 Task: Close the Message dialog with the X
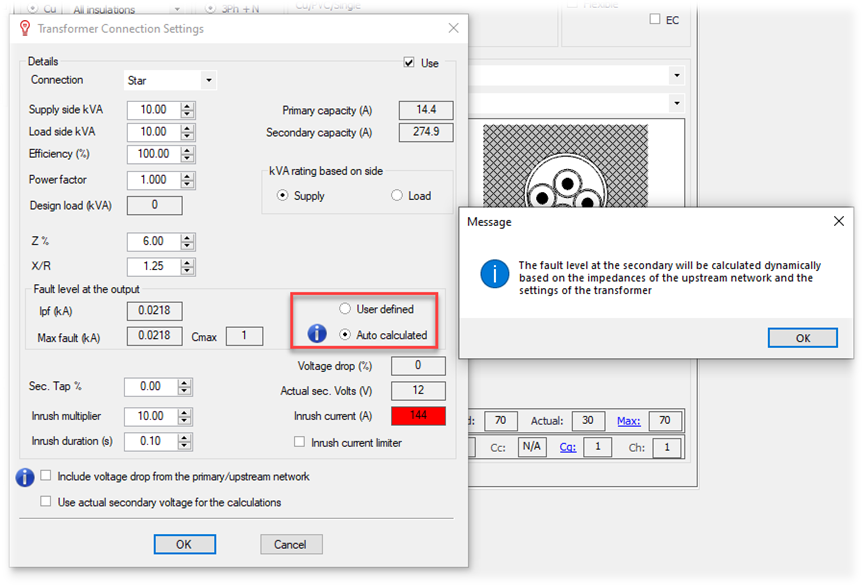click(839, 221)
